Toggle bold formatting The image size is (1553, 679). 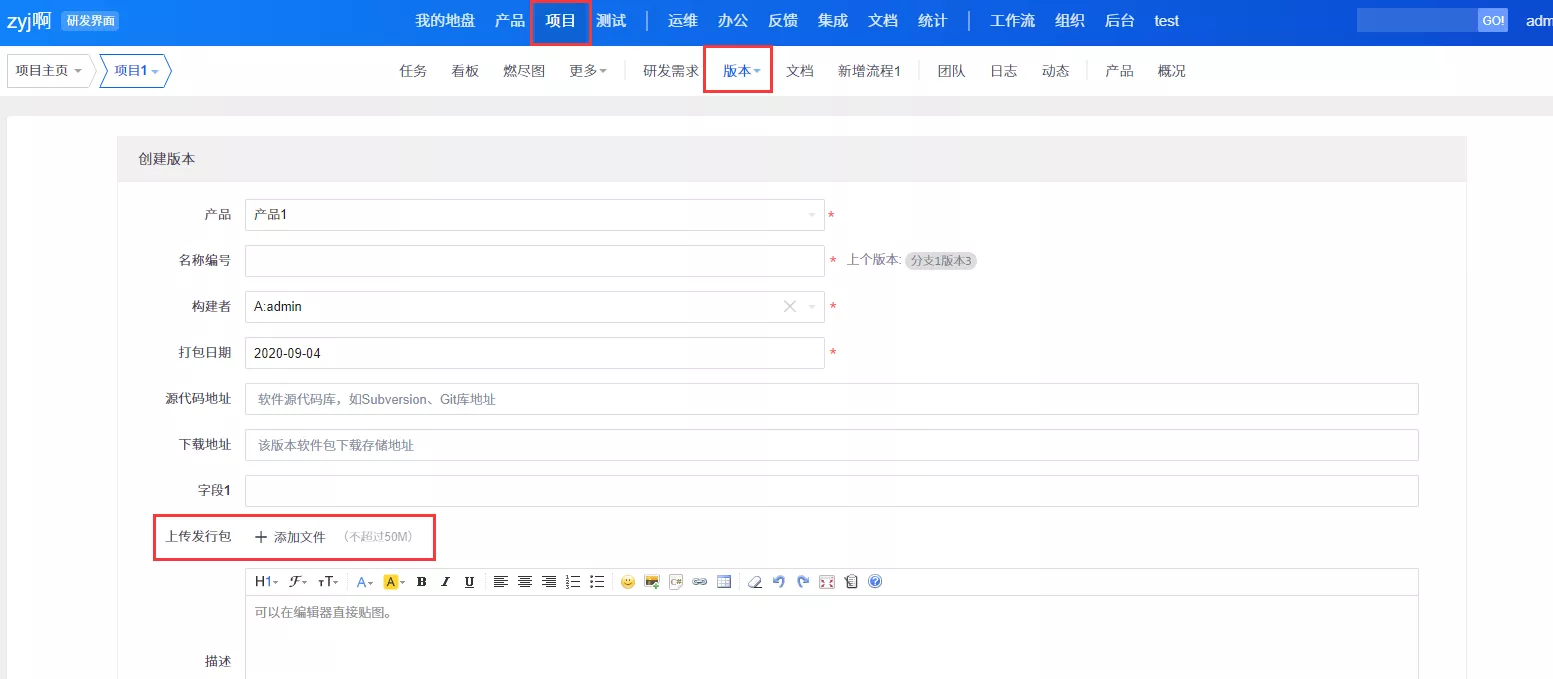(421, 582)
